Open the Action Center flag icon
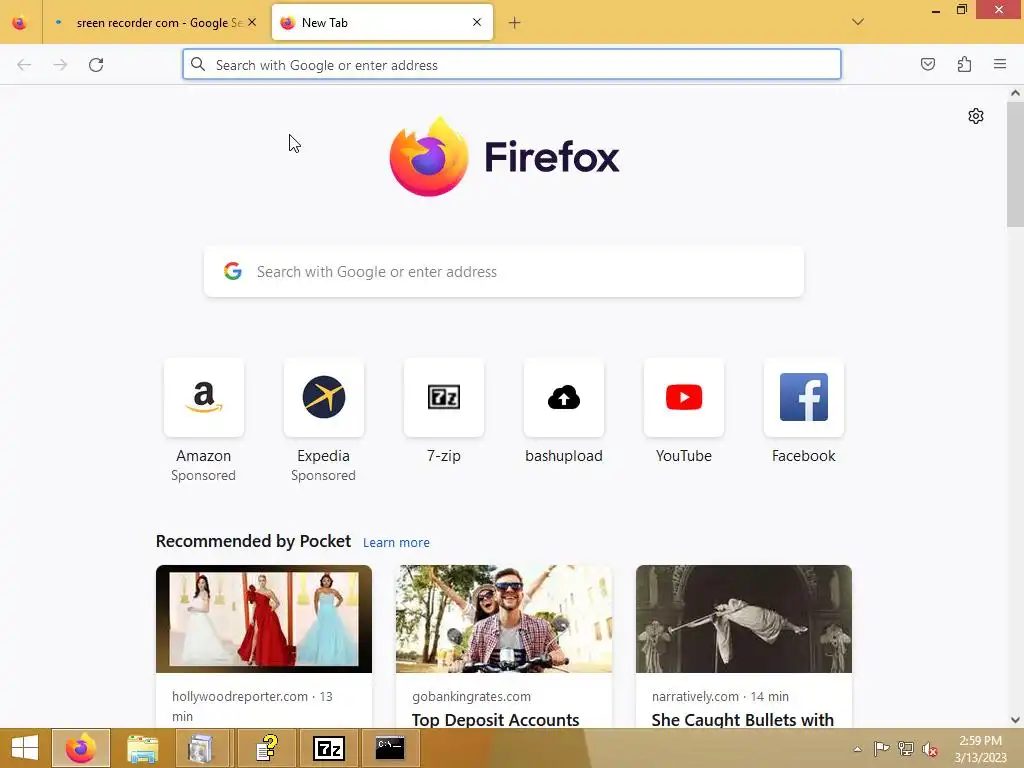Image resolution: width=1024 pixels, height=768 pixels. (x=881, y=748)
